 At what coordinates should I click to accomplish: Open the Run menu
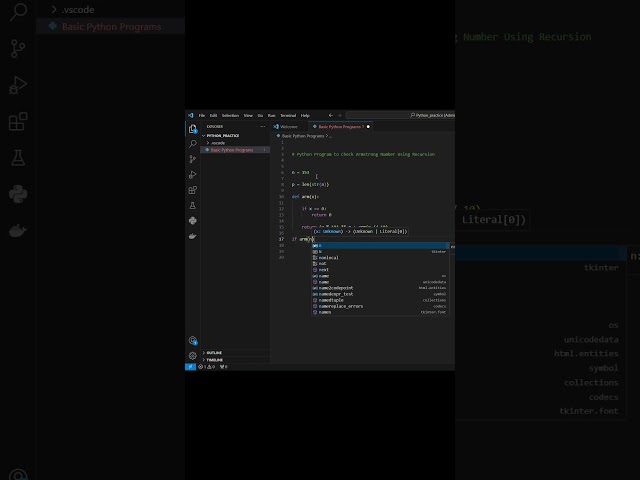coord(271,116)
